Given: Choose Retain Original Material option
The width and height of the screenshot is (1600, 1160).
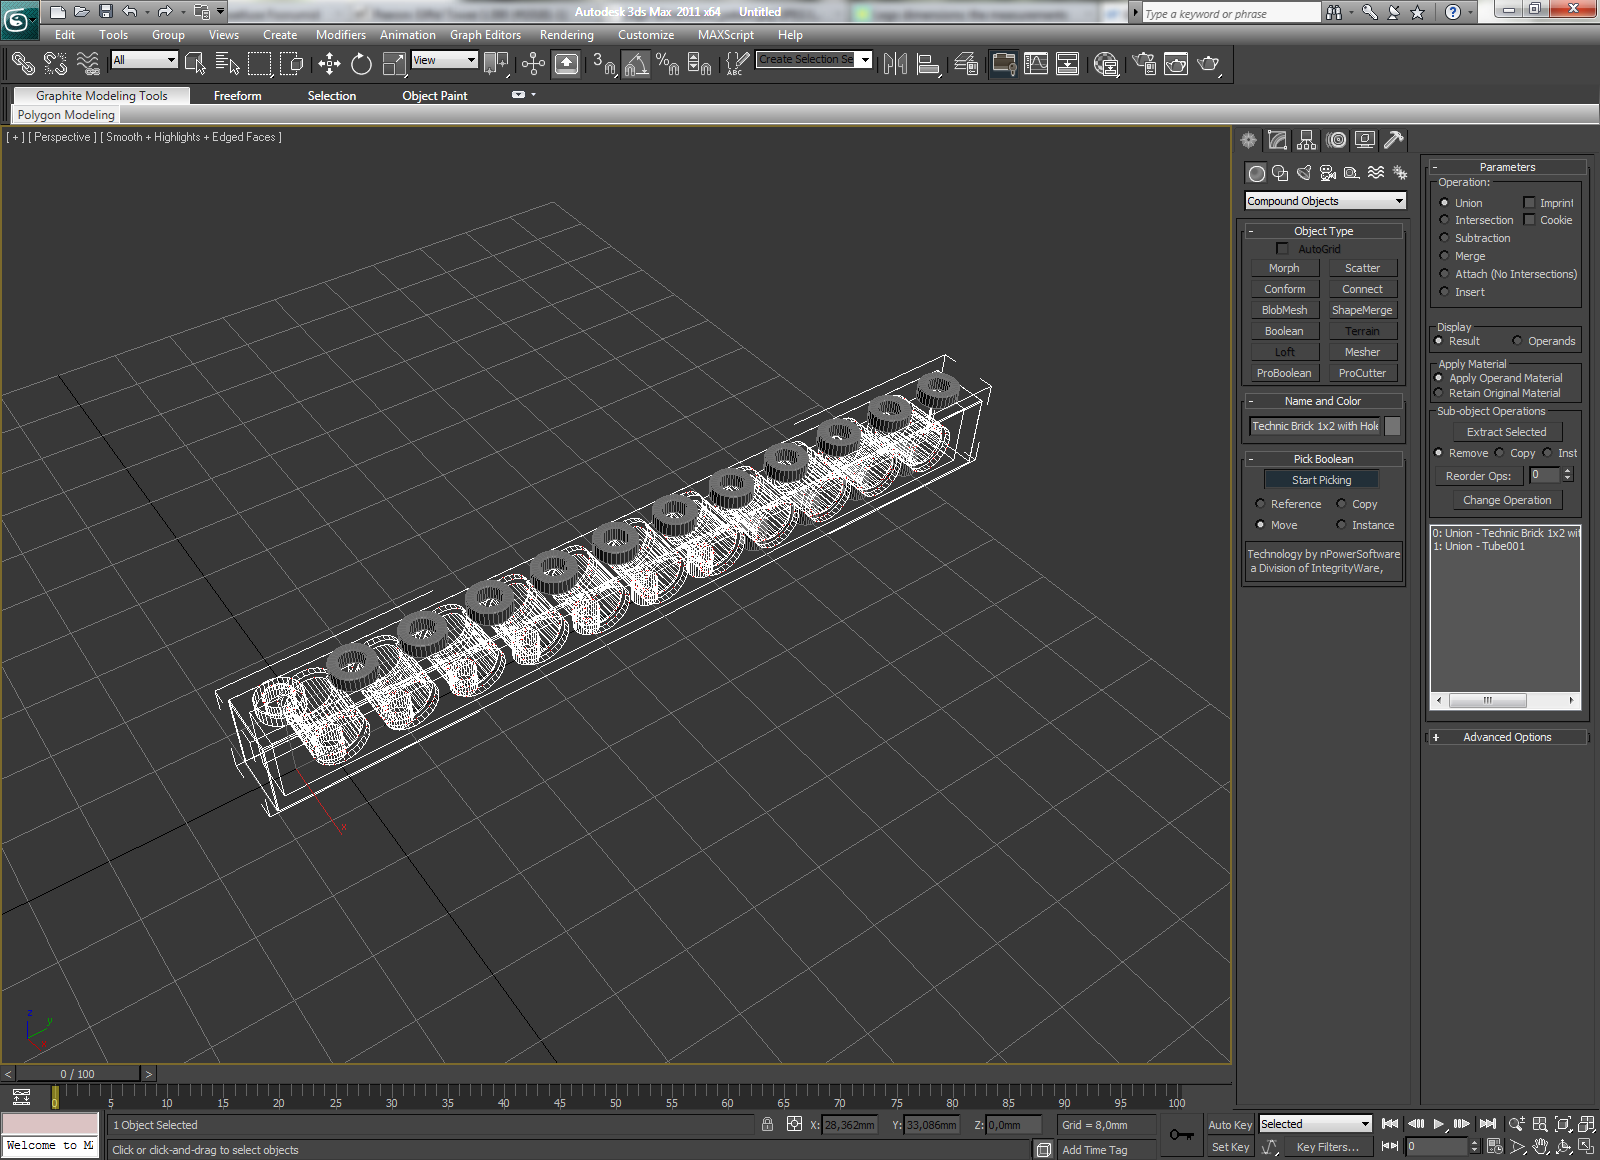Looking at the screenshot, I should click(1439, 393).
